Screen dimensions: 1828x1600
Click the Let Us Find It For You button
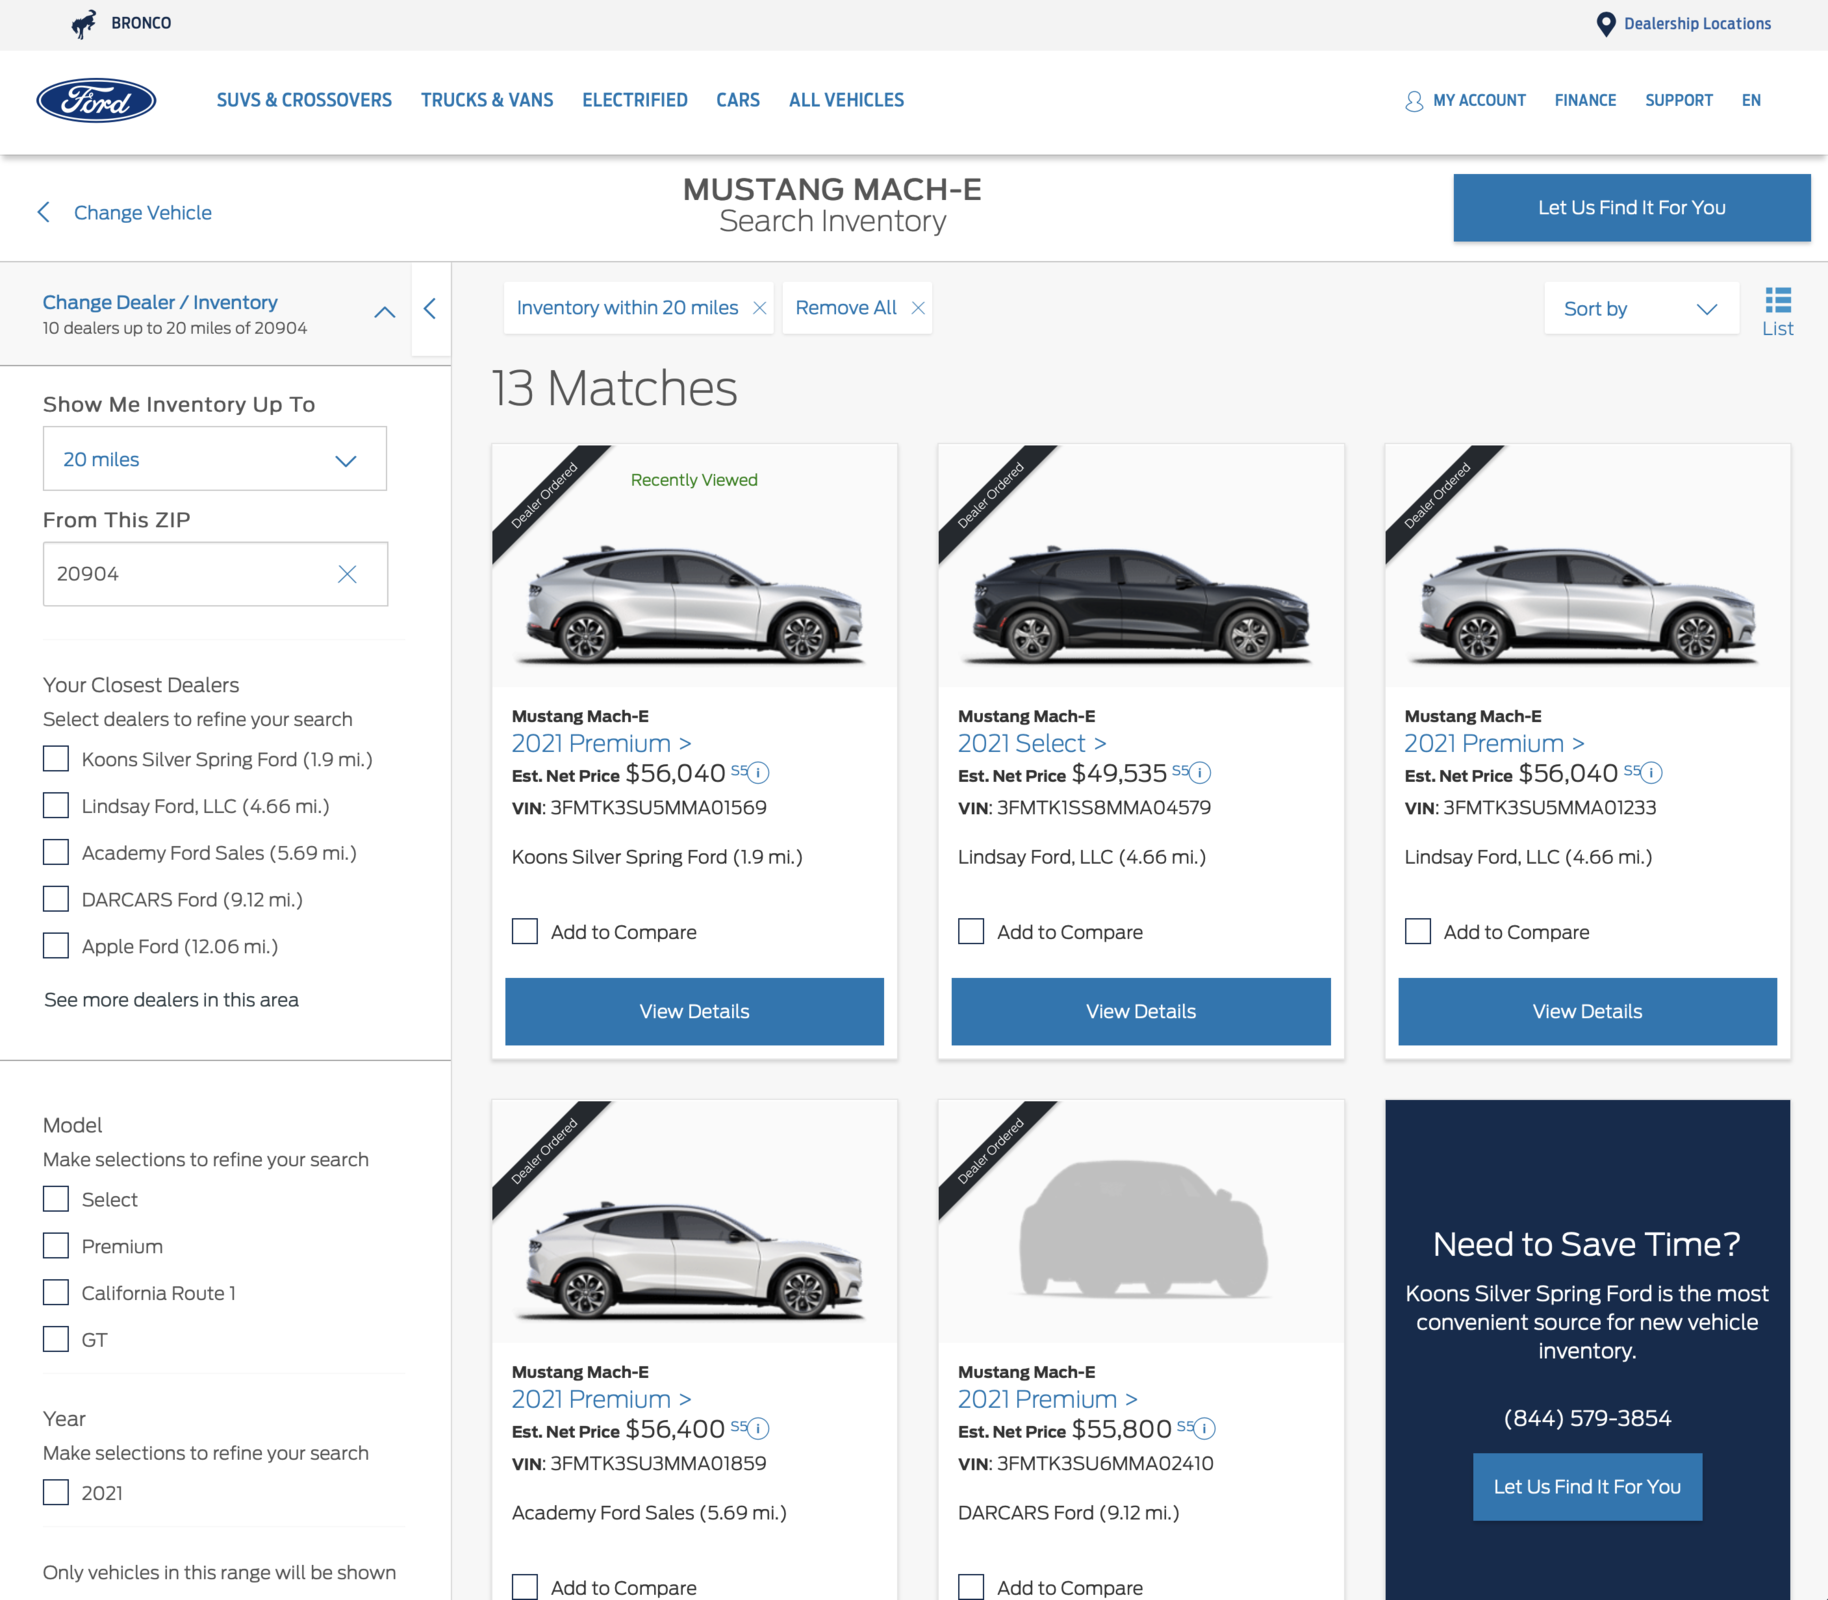[x=1631, y=208]
